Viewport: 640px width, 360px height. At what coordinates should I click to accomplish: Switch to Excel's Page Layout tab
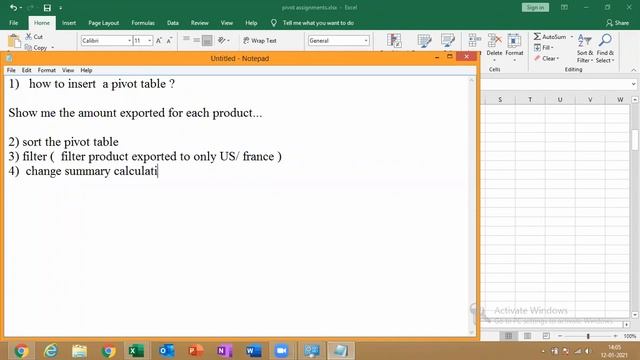[104, 23]
